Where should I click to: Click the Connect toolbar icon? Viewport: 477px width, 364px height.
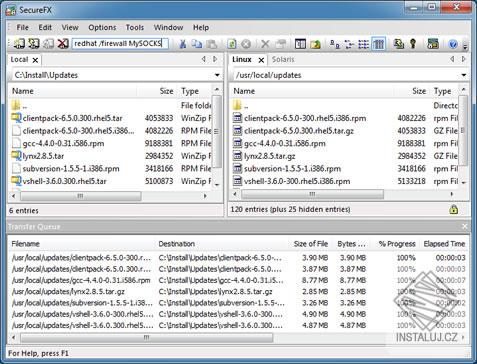19,44
